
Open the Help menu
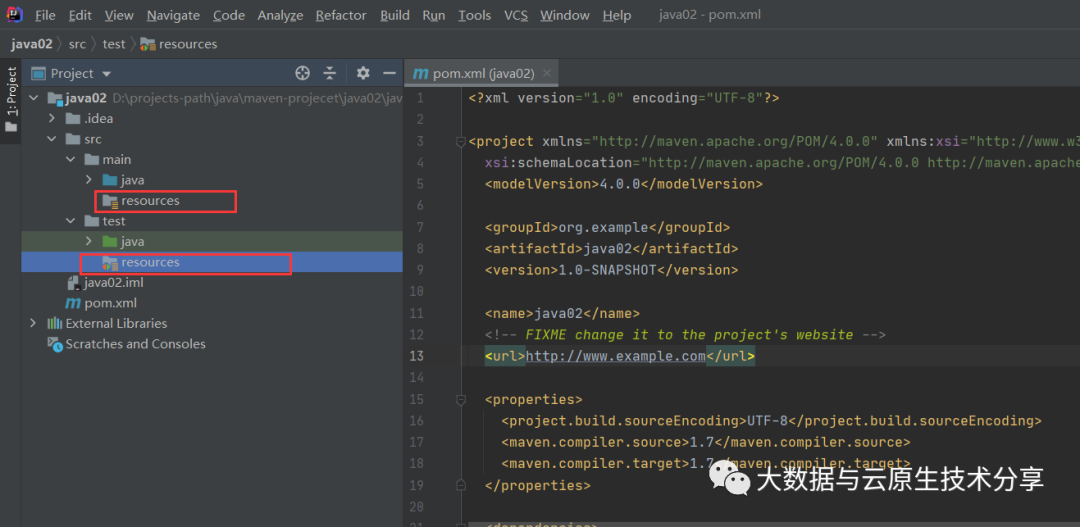coord(616,15)
